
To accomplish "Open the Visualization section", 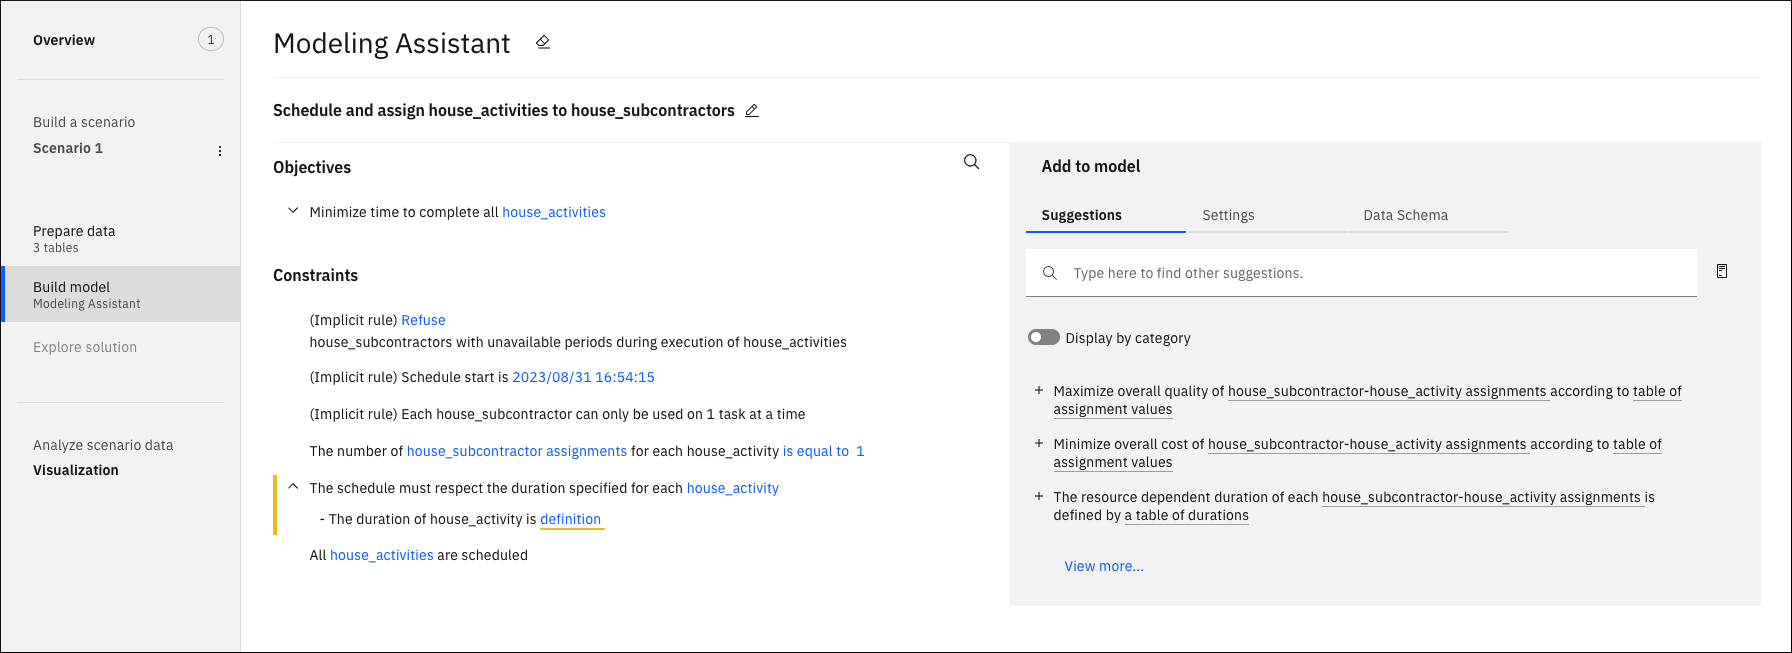I will (76, 470).
